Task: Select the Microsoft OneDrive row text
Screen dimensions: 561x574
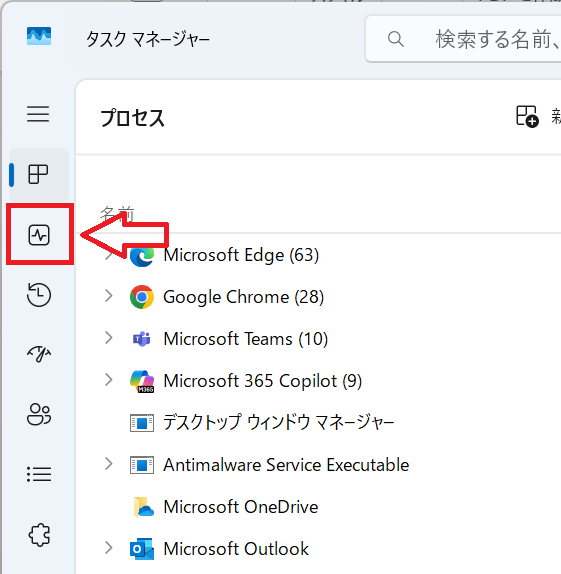Action: pyautogui.click(x=241, y=507)
